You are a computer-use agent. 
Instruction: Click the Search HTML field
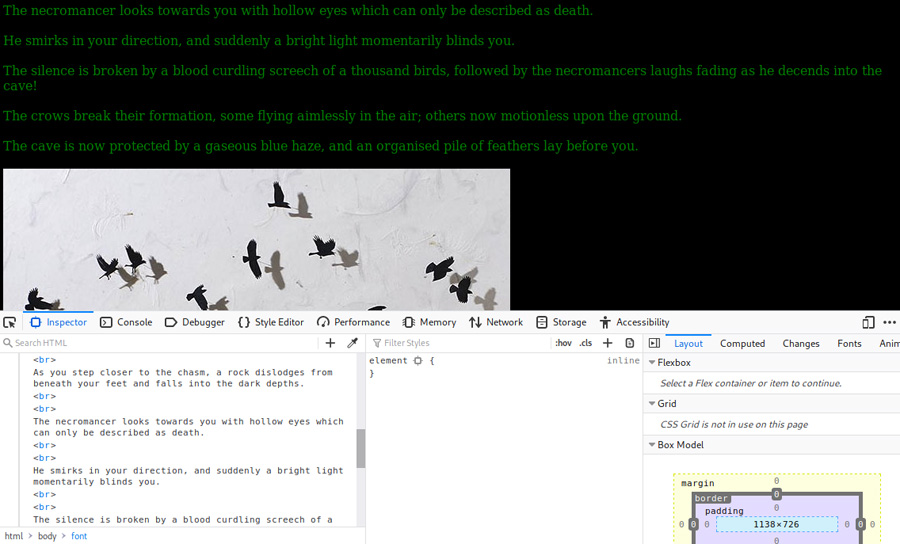pyautogui.click(x=161, y=343)
